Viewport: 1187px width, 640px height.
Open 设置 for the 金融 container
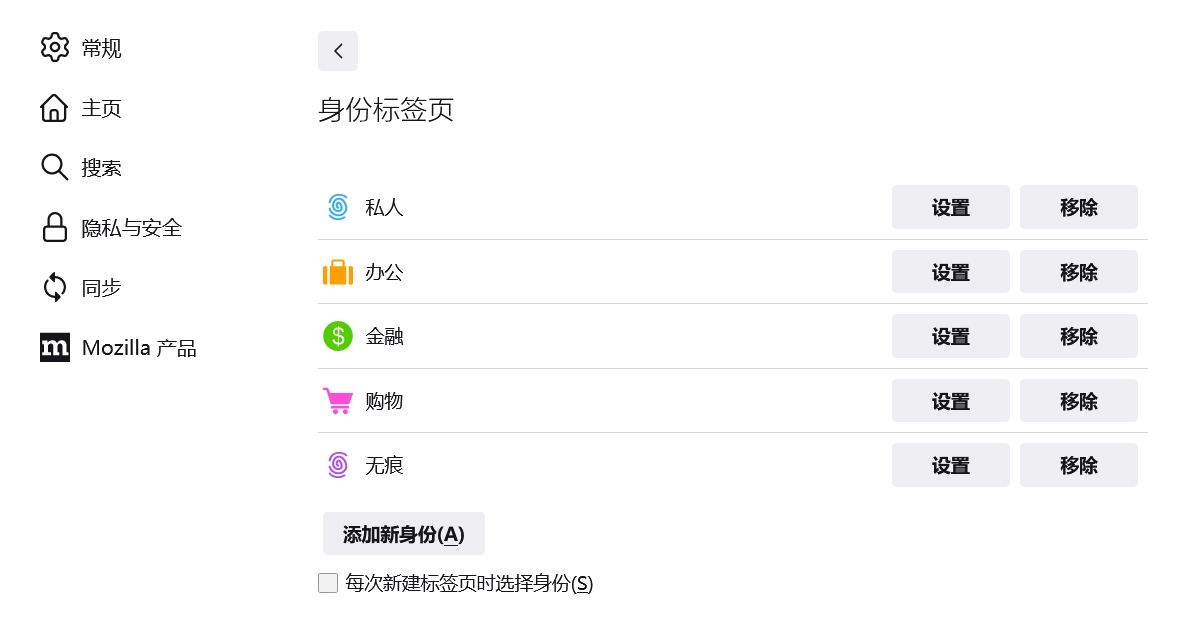950,336
